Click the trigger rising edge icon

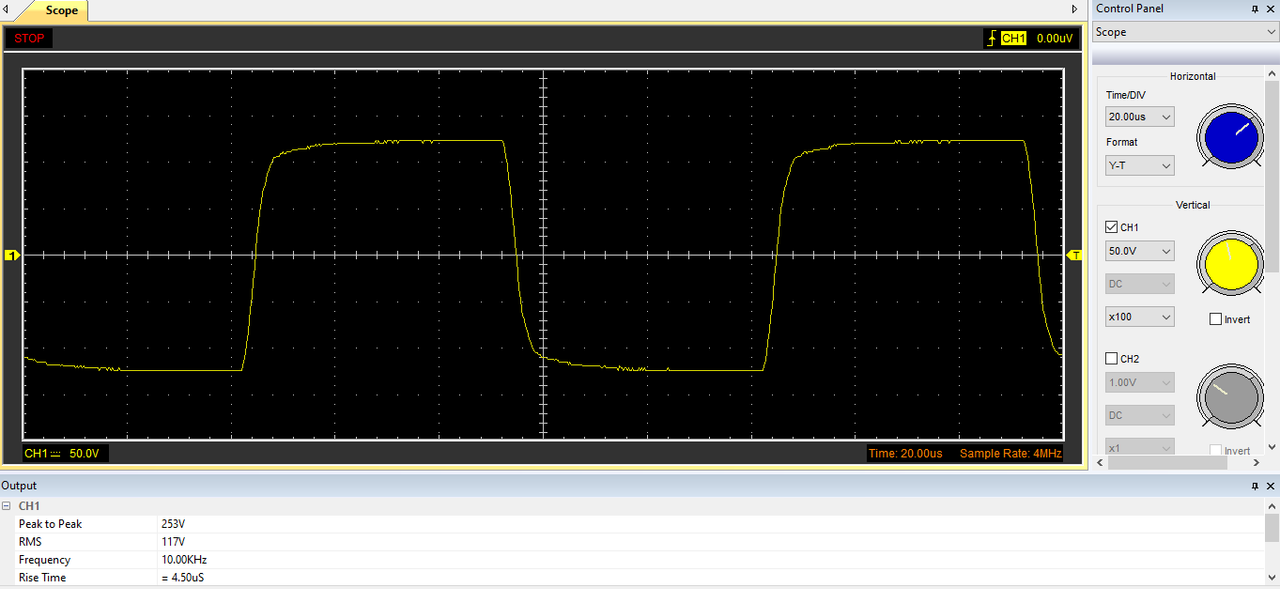point(991,38)
